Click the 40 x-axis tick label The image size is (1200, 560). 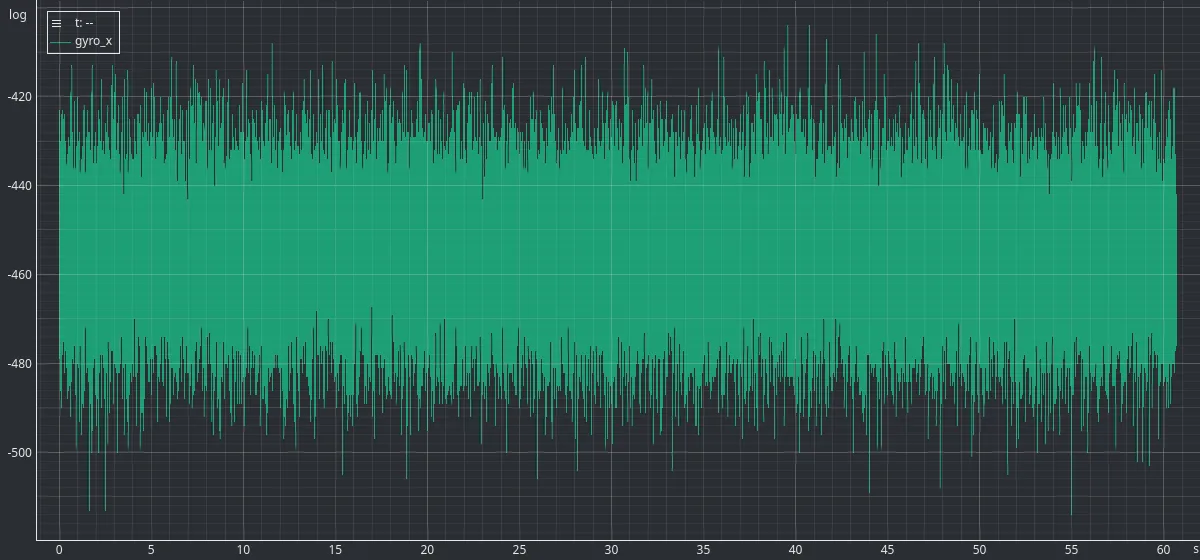795,550
